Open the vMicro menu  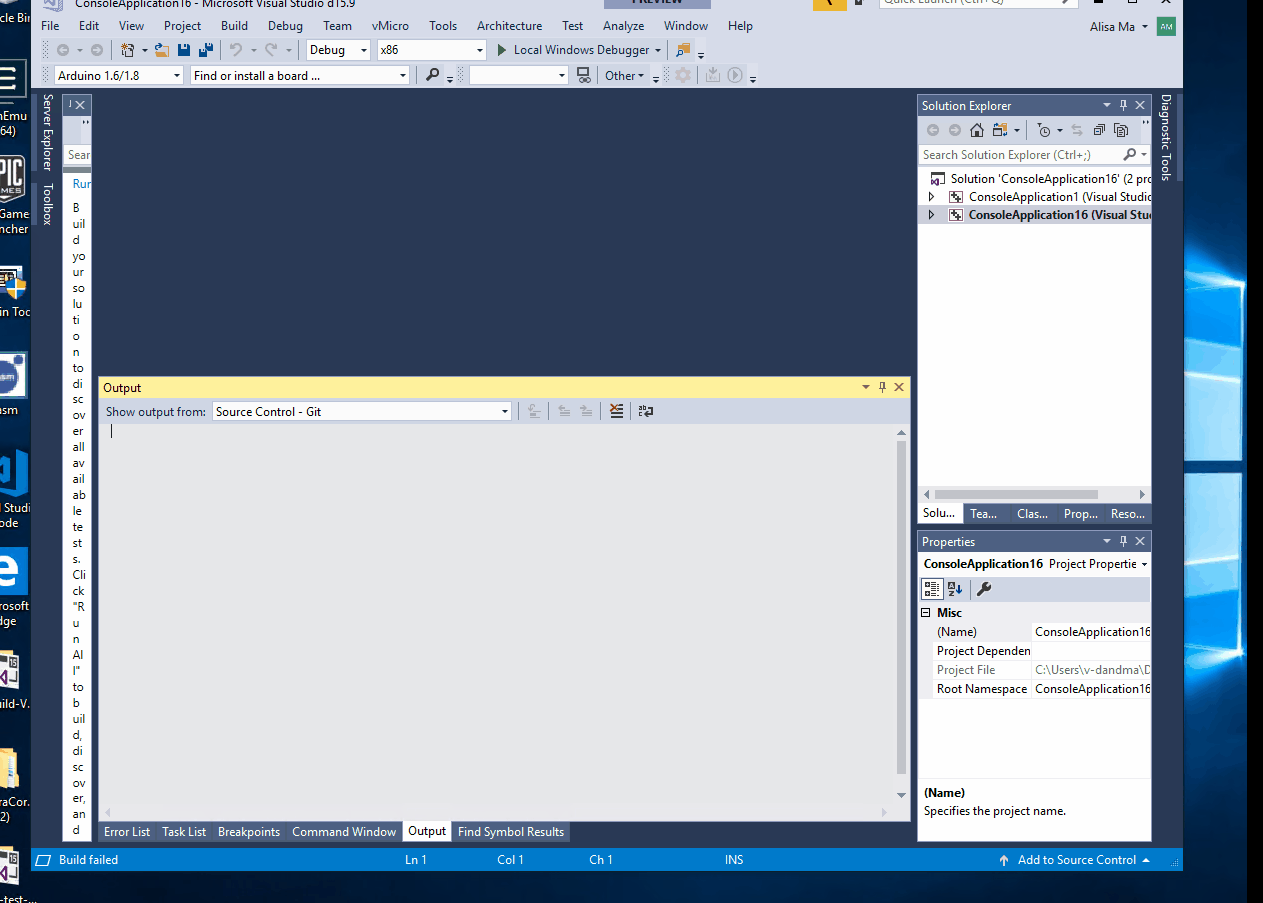[390, 26]
